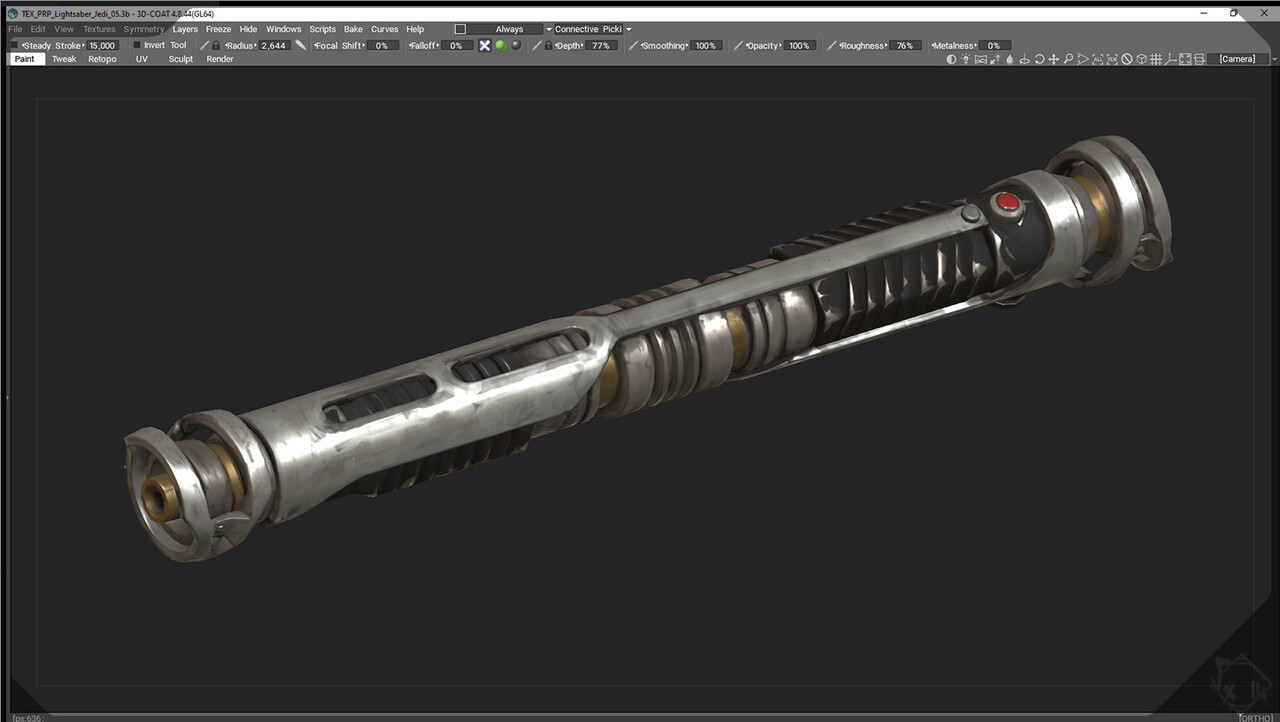Screen dimensions: 1280x722
Task: Click the Metalness 0% value field
Action: (x=994, y=45)
